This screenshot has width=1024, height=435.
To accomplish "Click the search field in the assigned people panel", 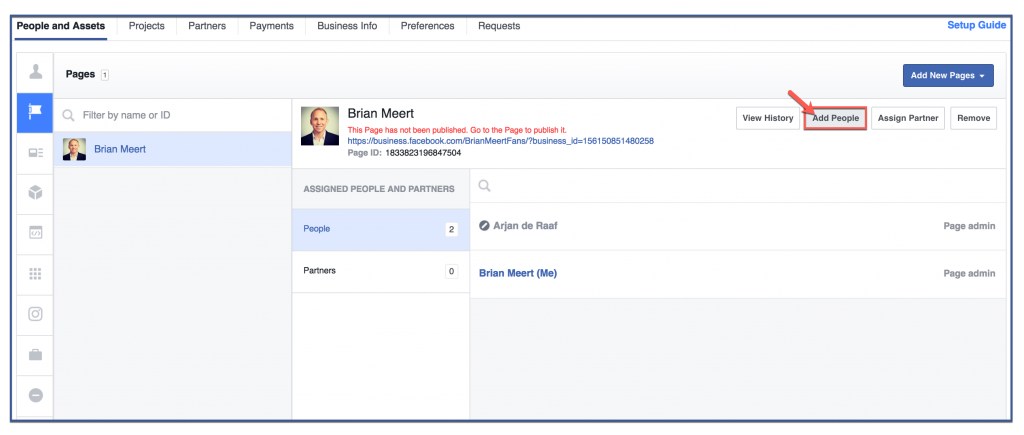I will pyautogui.click(x=738, y=185).
